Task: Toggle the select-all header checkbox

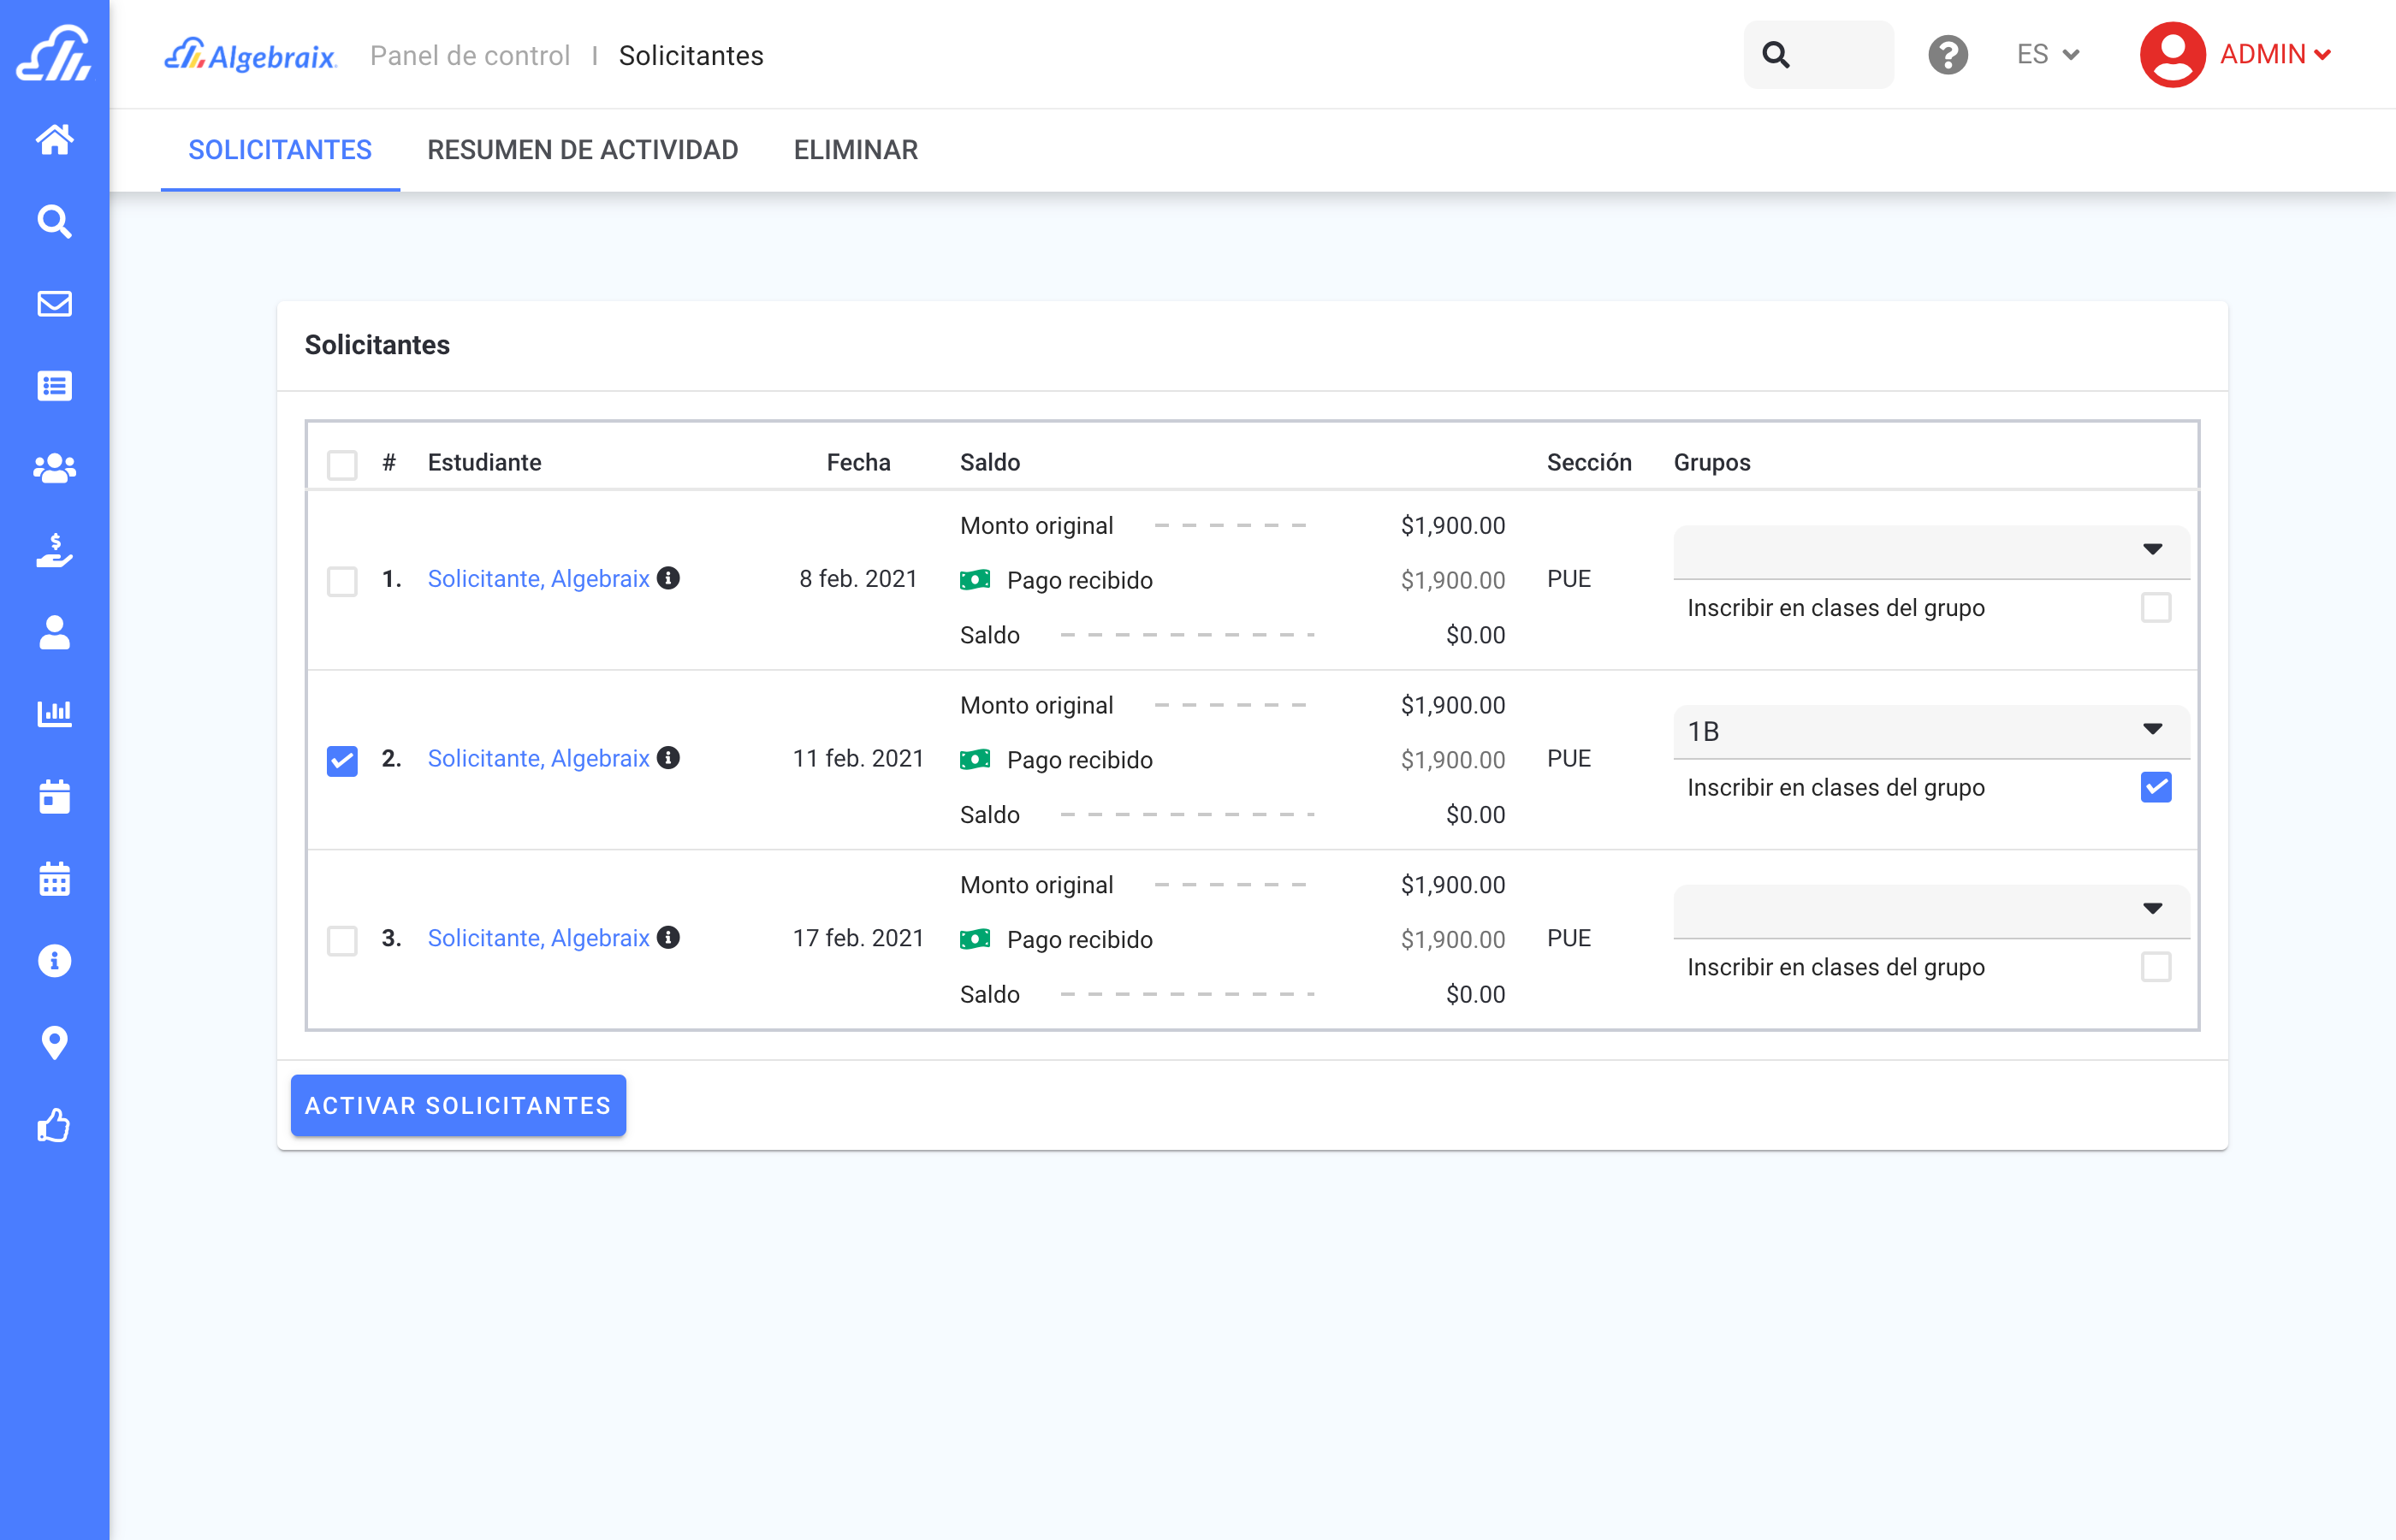Action: pyautogui.click(x=342, y=464)
